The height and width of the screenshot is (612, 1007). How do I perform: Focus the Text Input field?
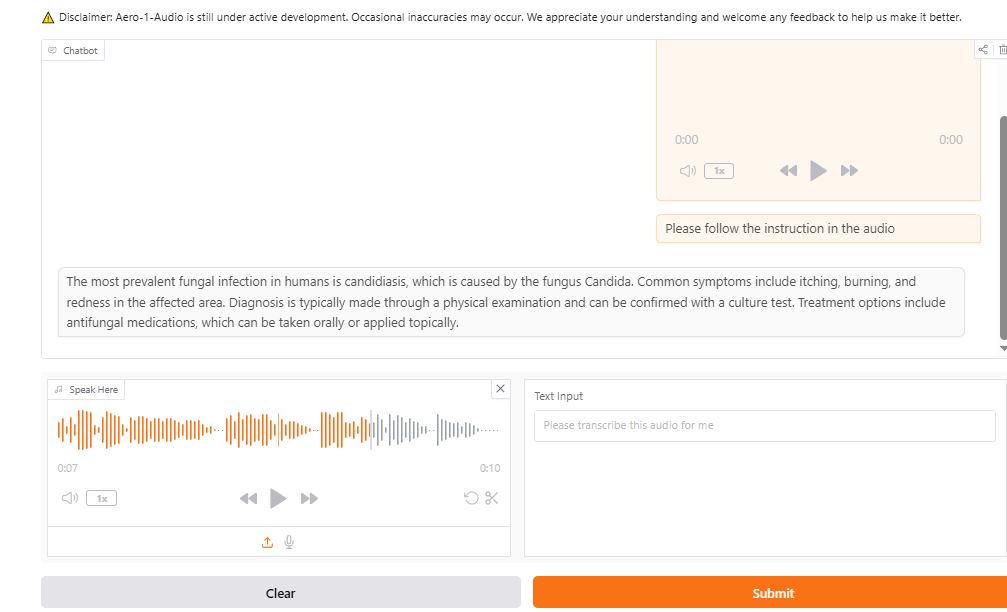click(764, 425)
